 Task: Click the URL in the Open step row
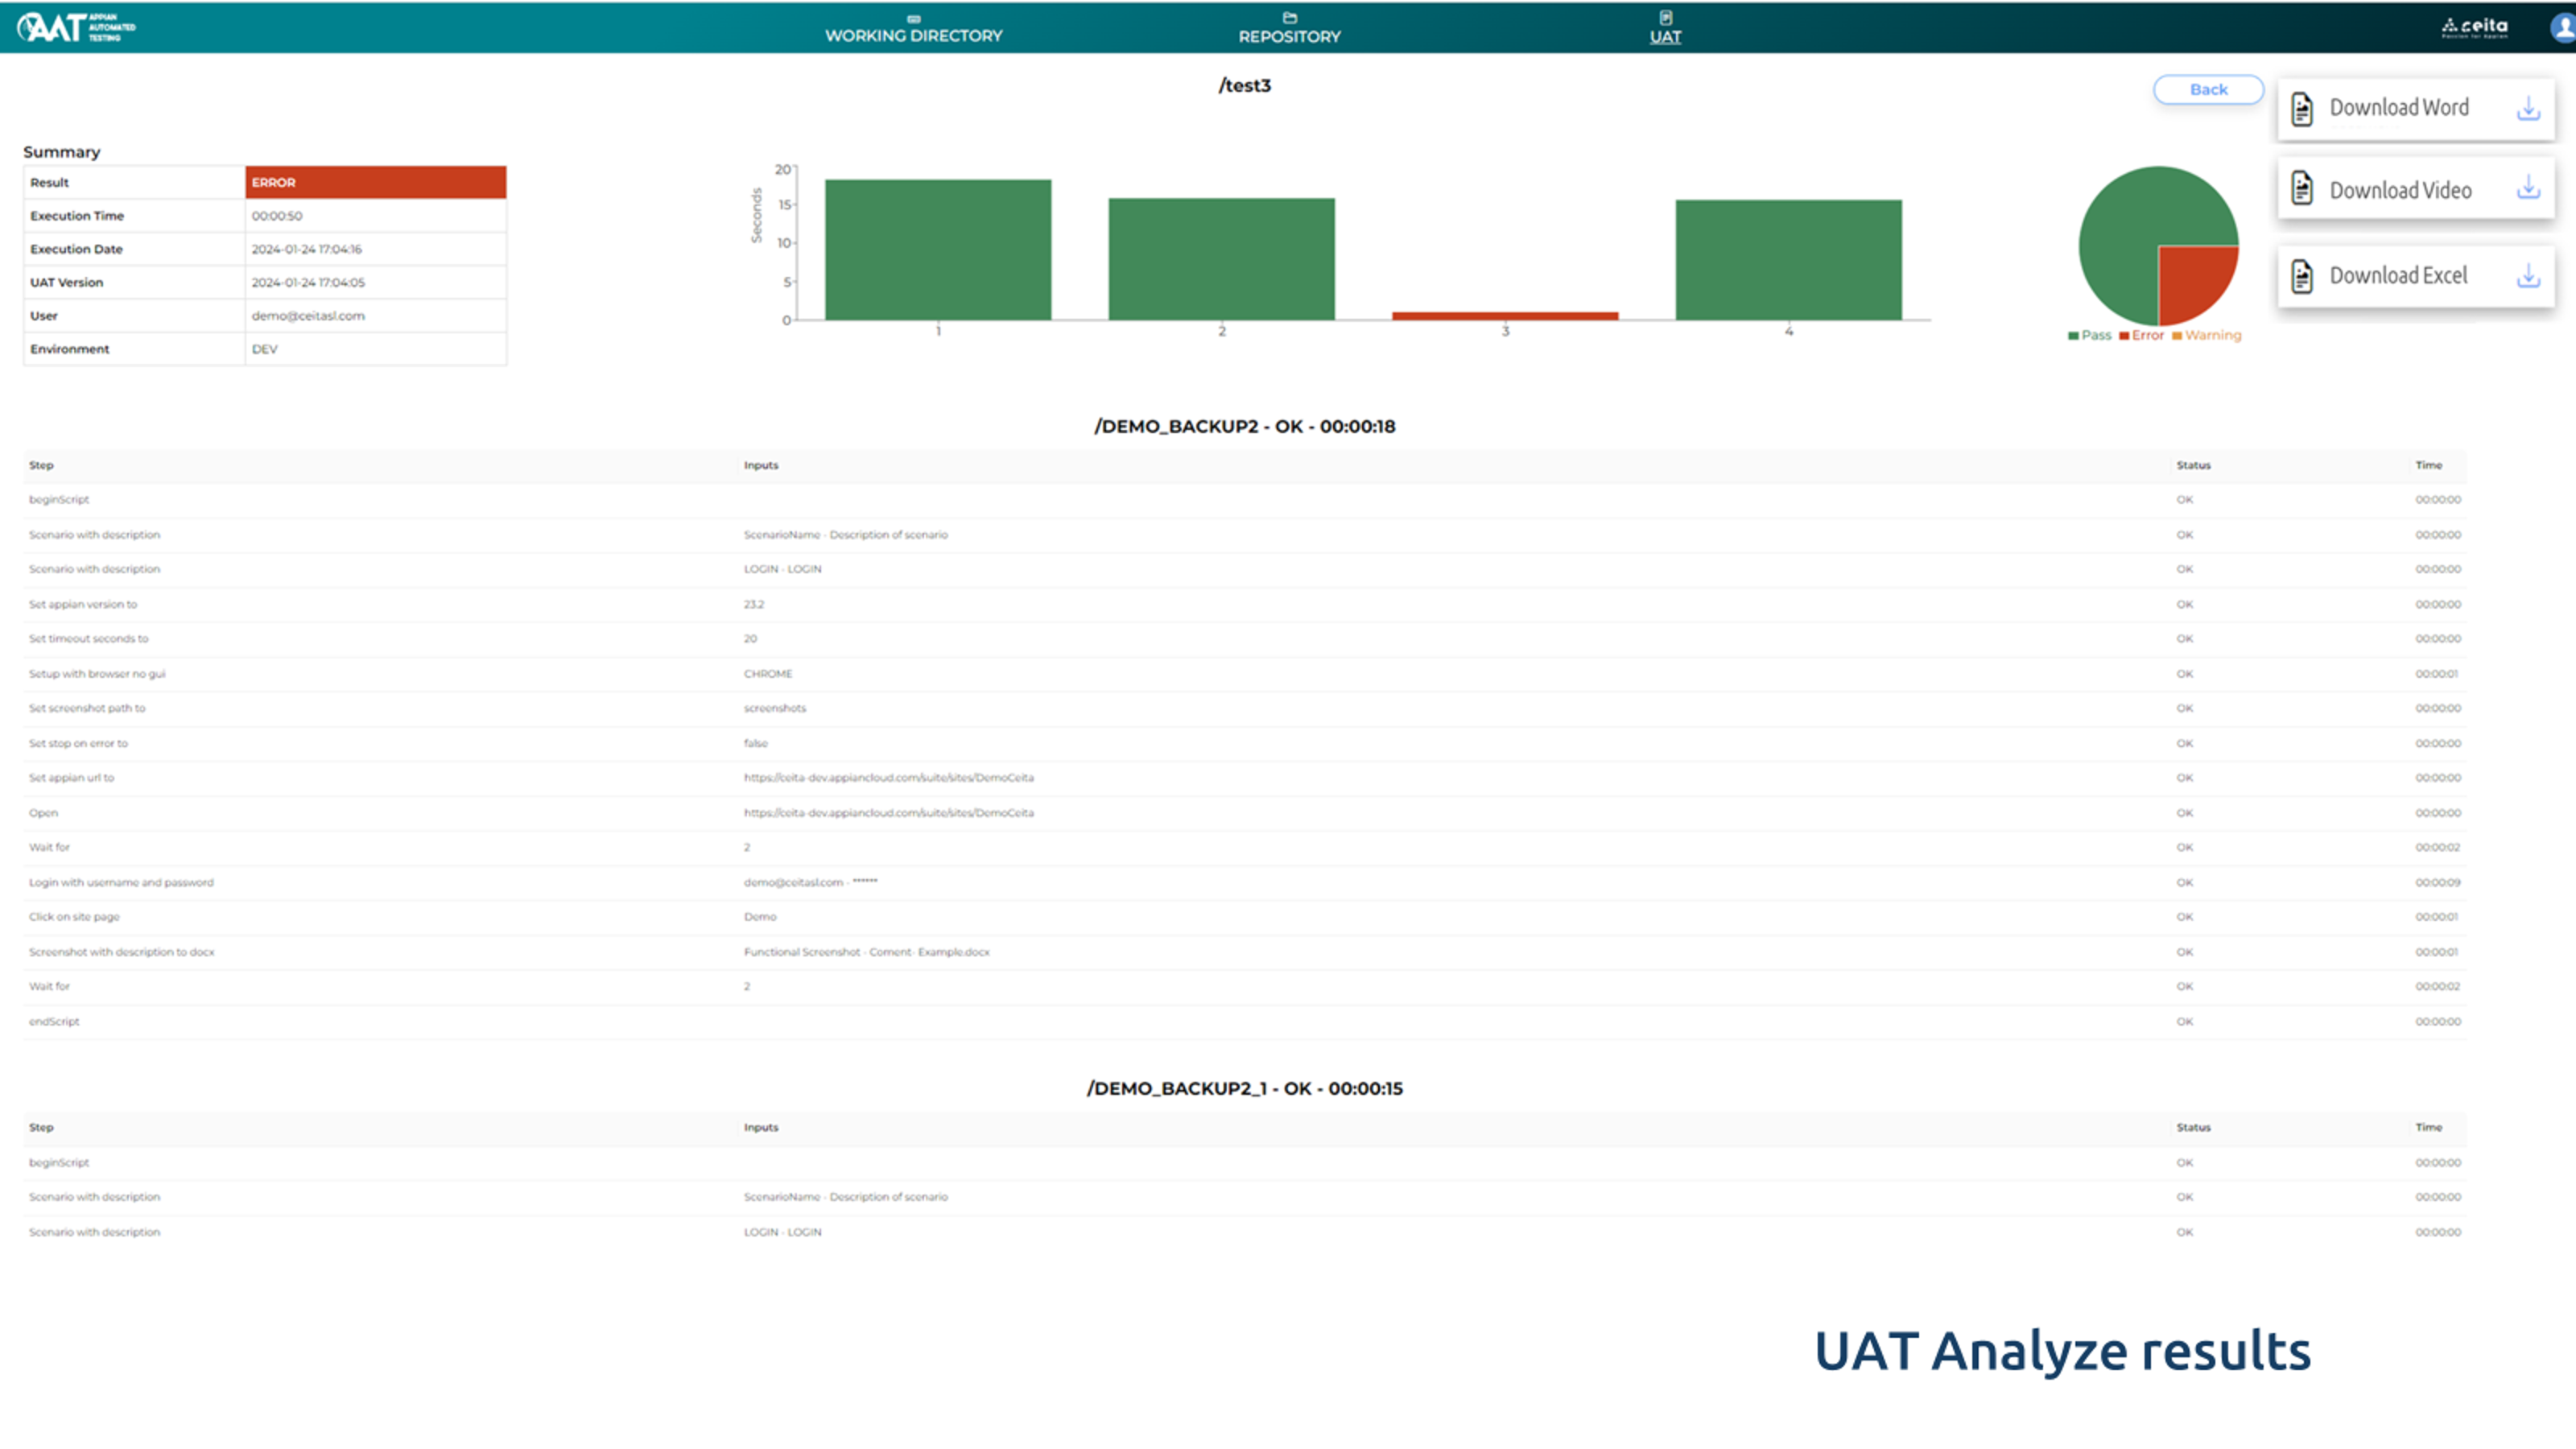click(888, 812)
